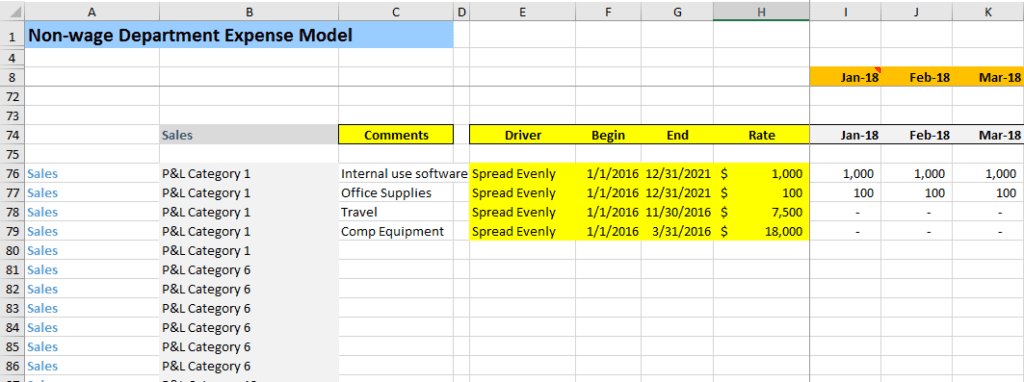Click the orange Mar-18 cell in row 8
The image size is (1024, 382).
[988, 77]
